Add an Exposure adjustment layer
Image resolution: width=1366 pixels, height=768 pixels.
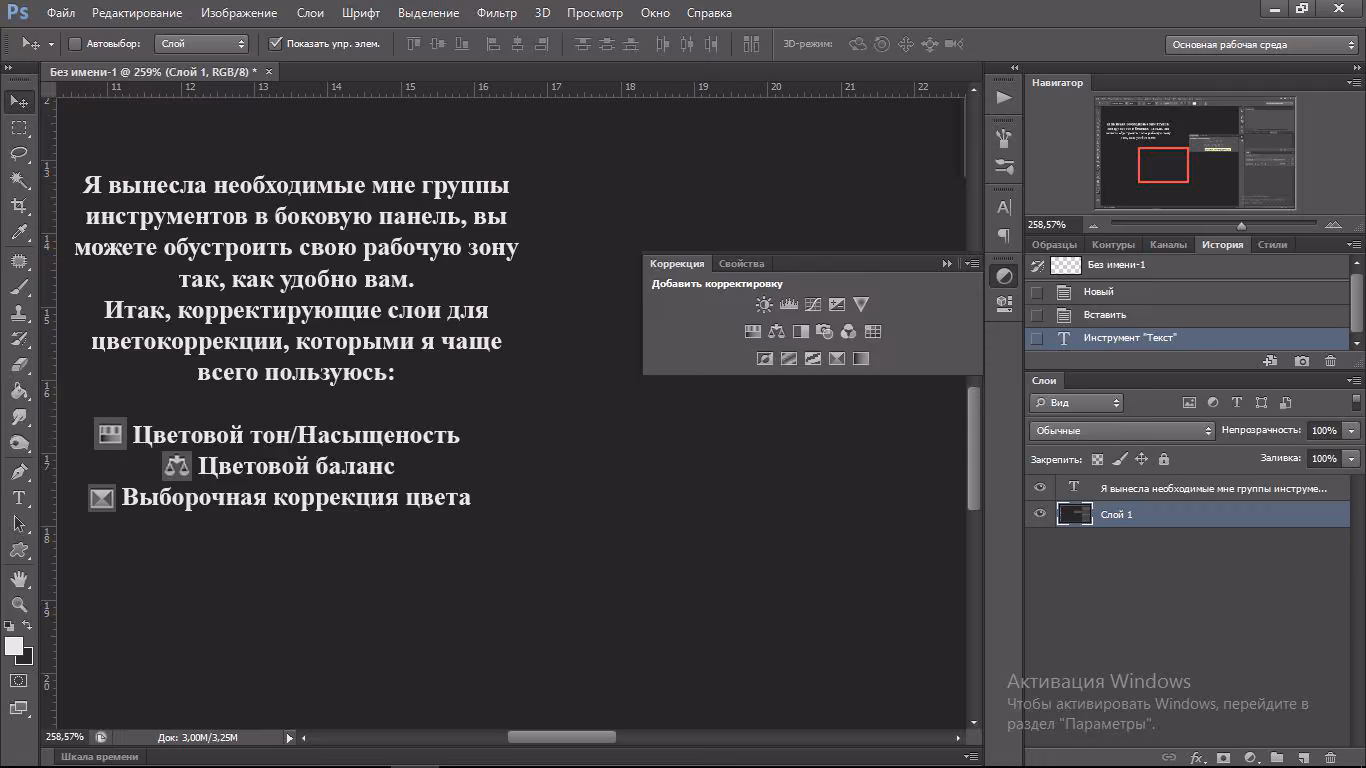point(837,305)
